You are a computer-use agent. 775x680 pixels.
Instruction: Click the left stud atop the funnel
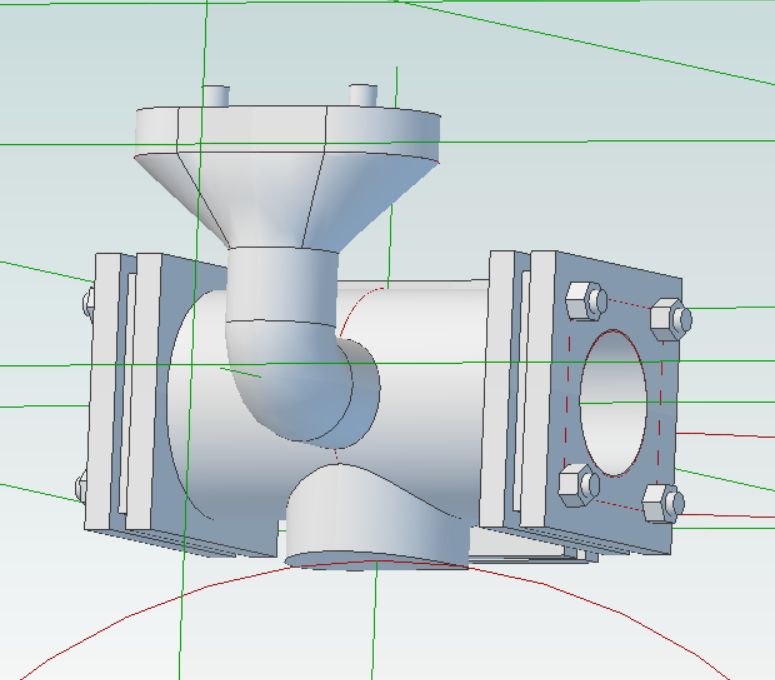[216, 95]
